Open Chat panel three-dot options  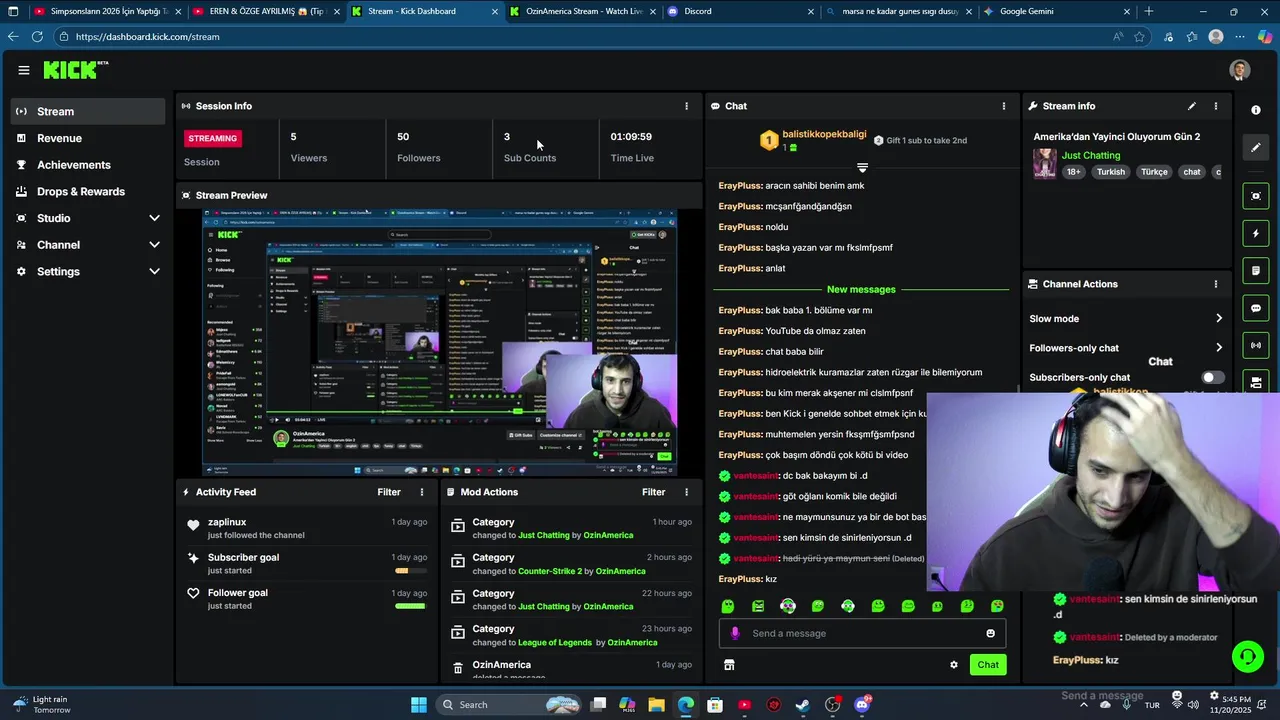coord(1004,106)
